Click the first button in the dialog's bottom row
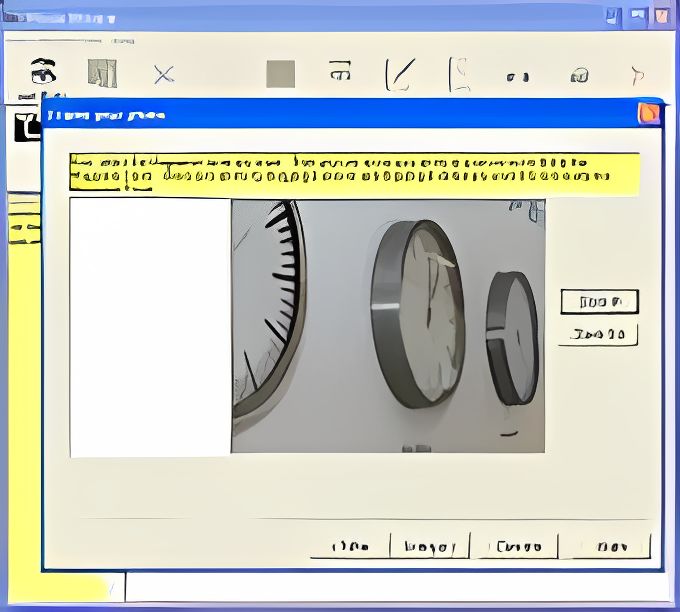The width and height of the screenshot is (680, 612). click(x=350, y=546)
